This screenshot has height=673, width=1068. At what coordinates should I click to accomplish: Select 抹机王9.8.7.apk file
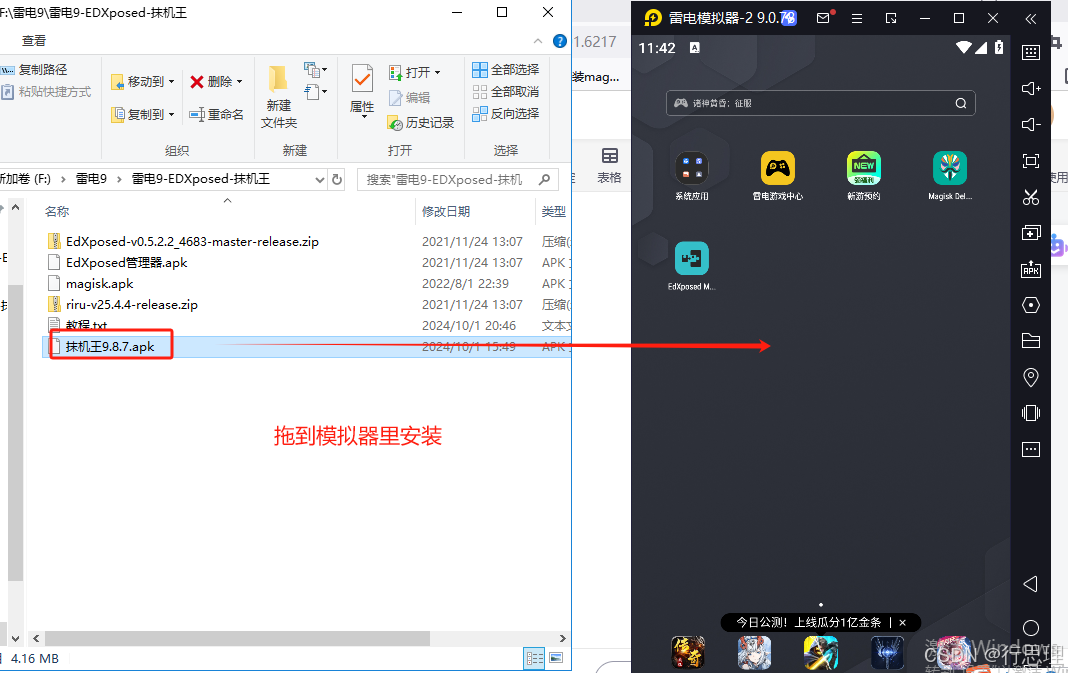[x=111, y=347]
